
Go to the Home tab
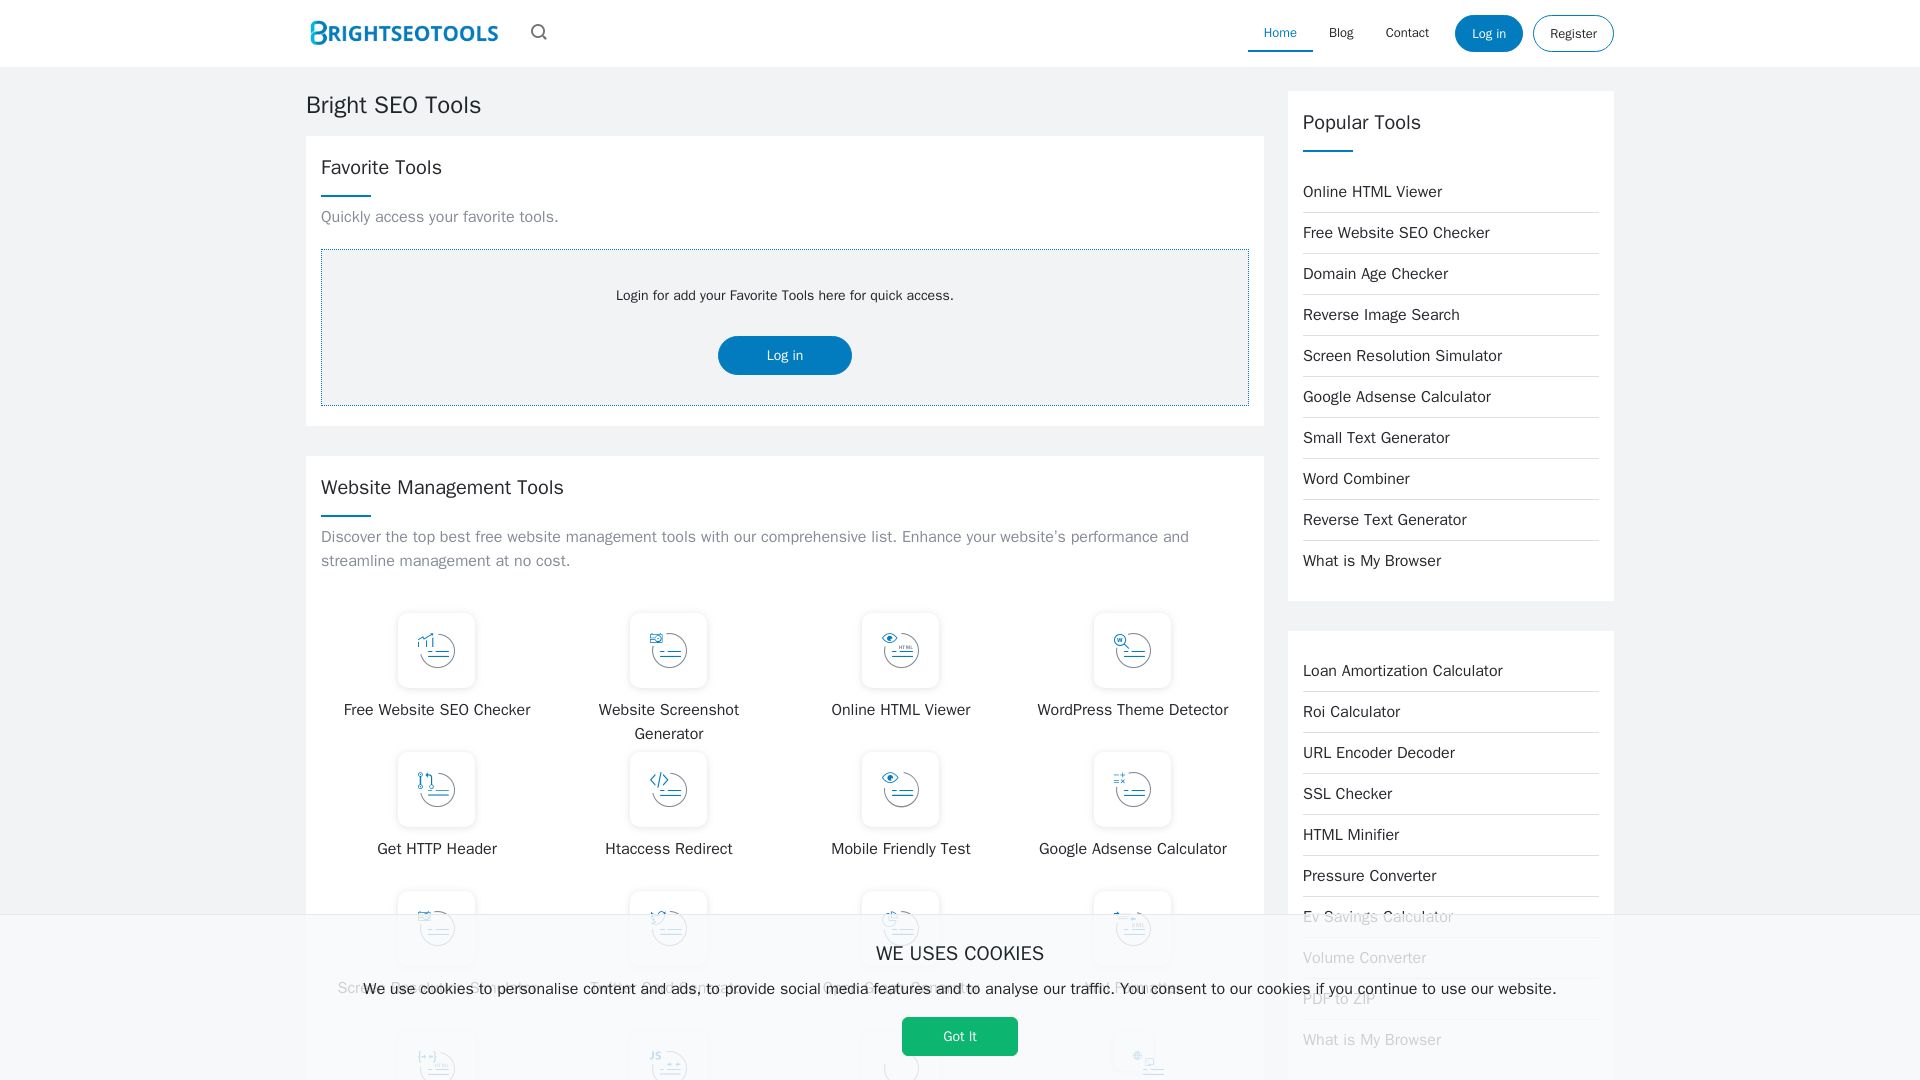point(1280,33)
